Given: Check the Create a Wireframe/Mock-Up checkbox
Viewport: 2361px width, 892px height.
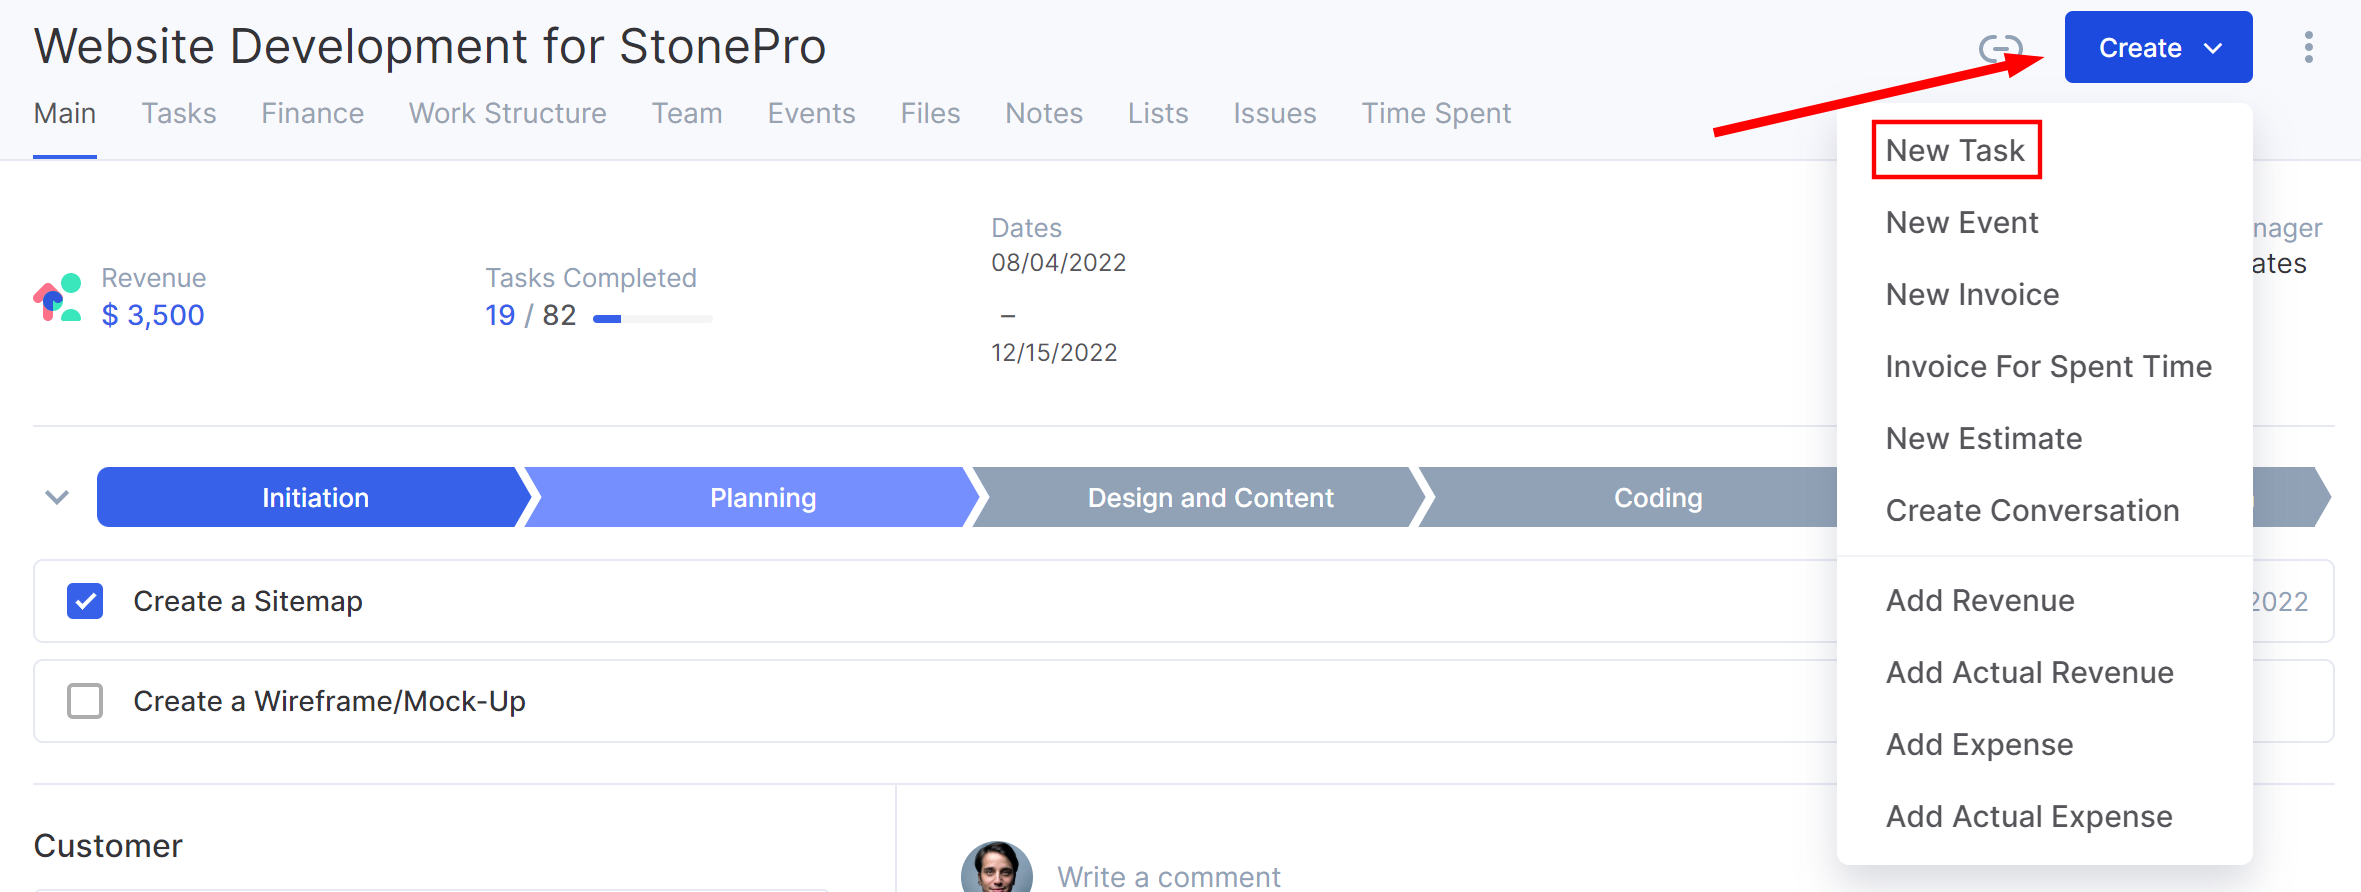Looking at the screenshot, I should click(x=85, y=701).
